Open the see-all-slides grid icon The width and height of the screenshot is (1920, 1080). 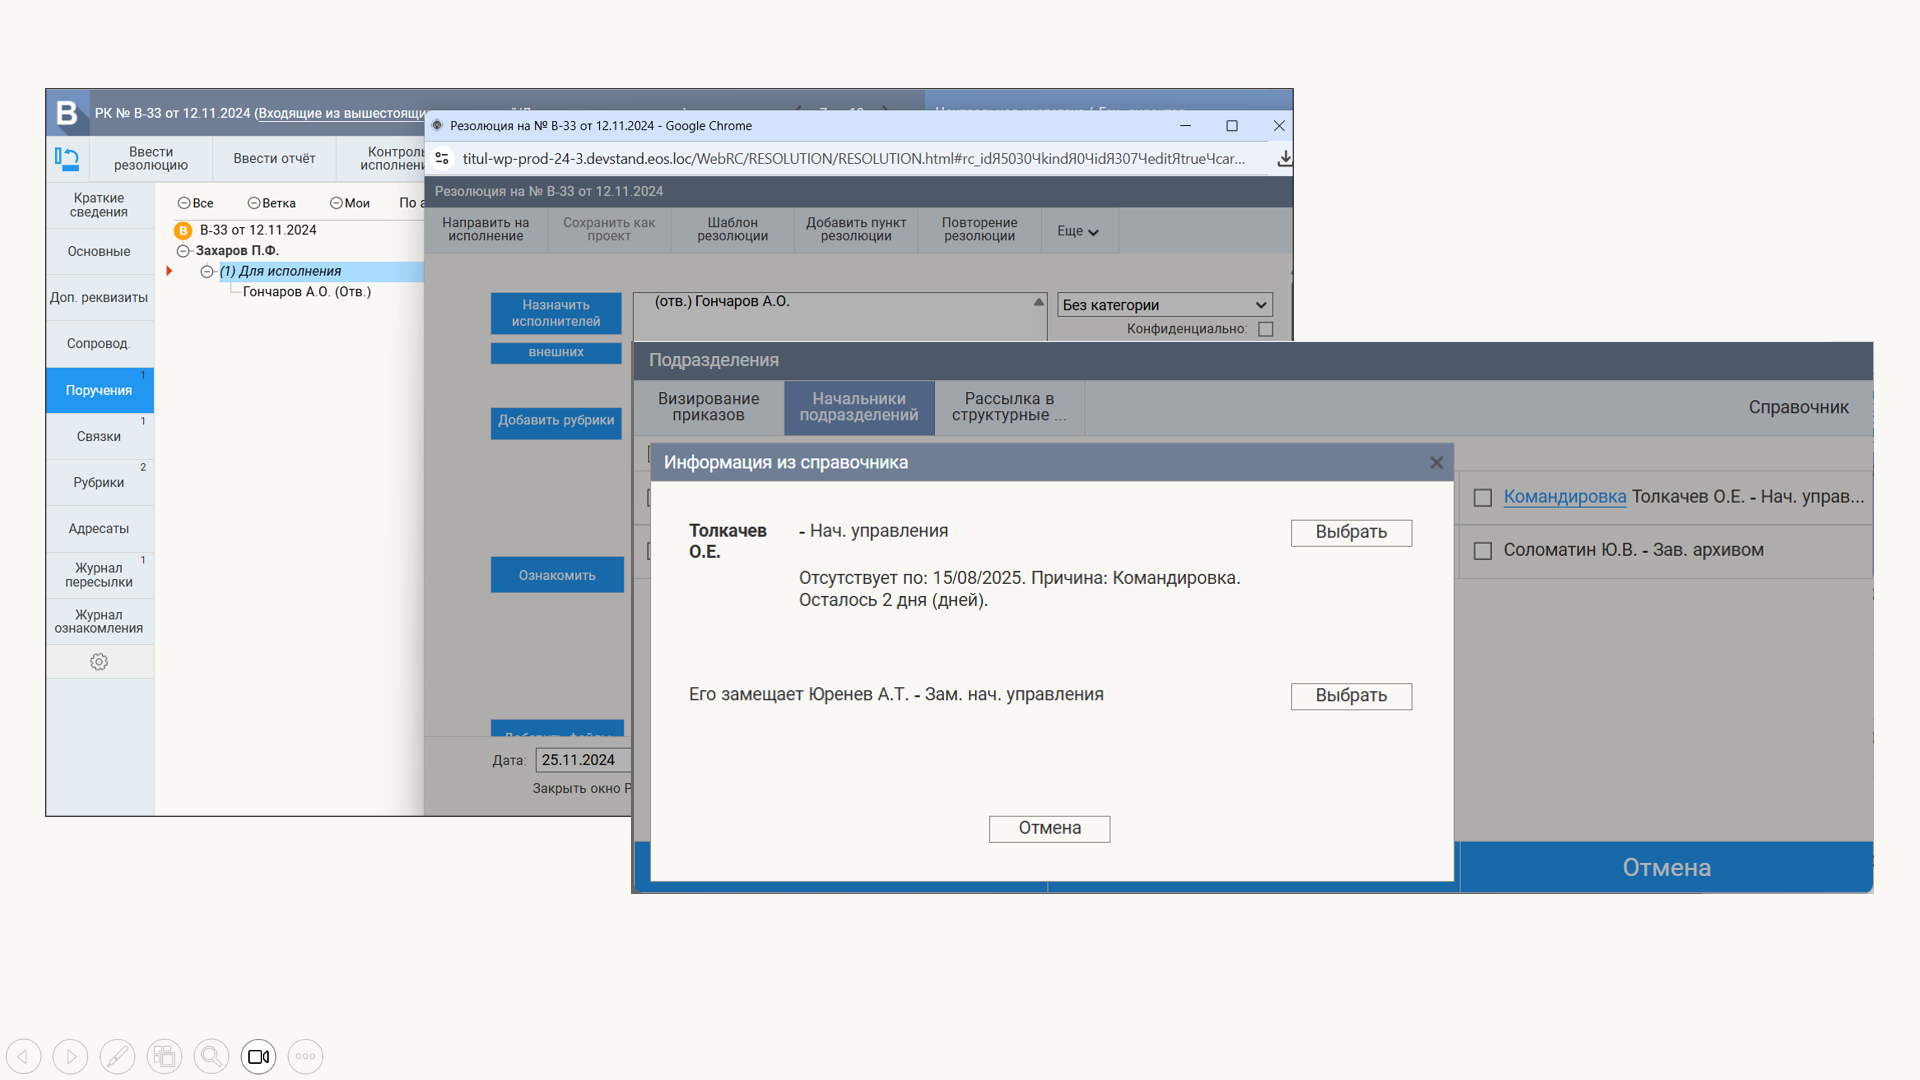click(x=164, y=1056)
